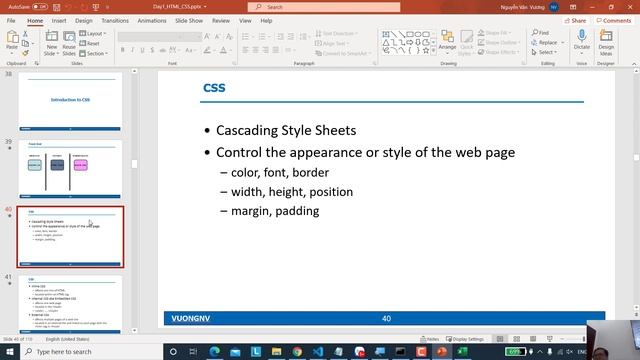Screen dimensions: 640x360
Task: Open the Text Direction dropdown
Action: click(x=336, y=33)
